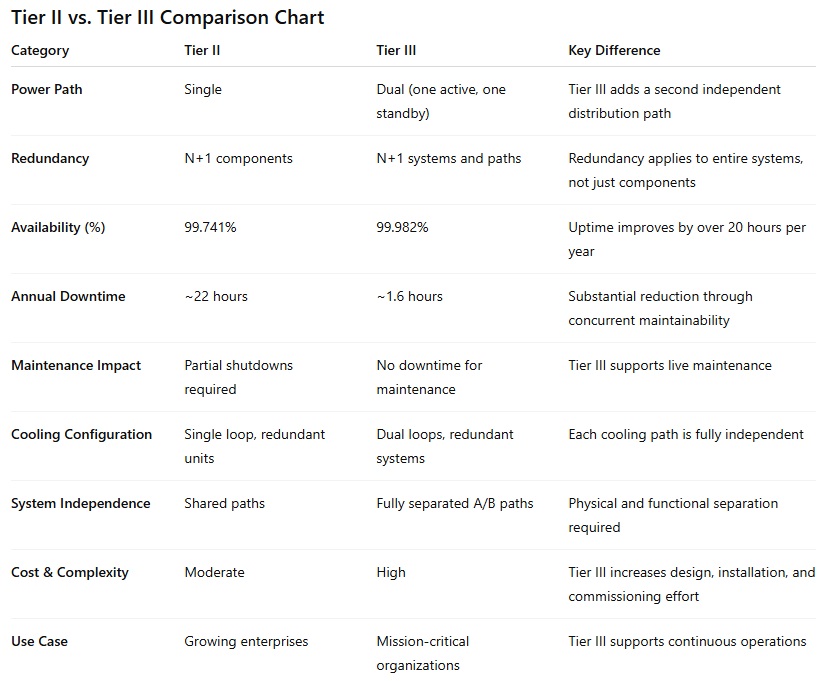Select the '~1.6 hours' downtime cell
The height and width of the screenshot is (681, 837).
pyautogui.click(x=409, y=296)
